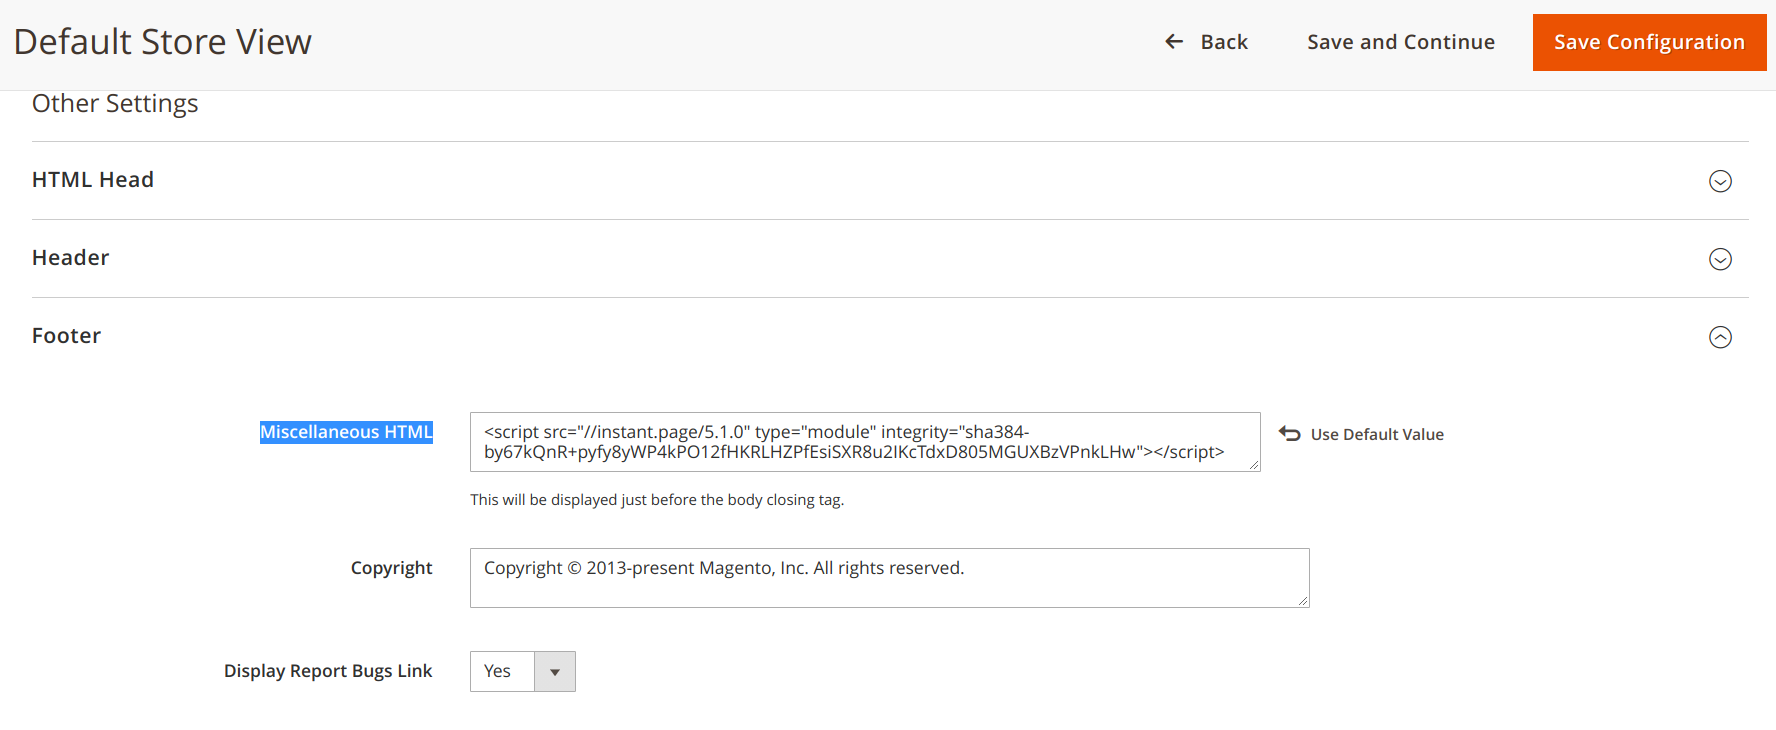Click the Header section title
The image size is (1776, 730).
71,258
